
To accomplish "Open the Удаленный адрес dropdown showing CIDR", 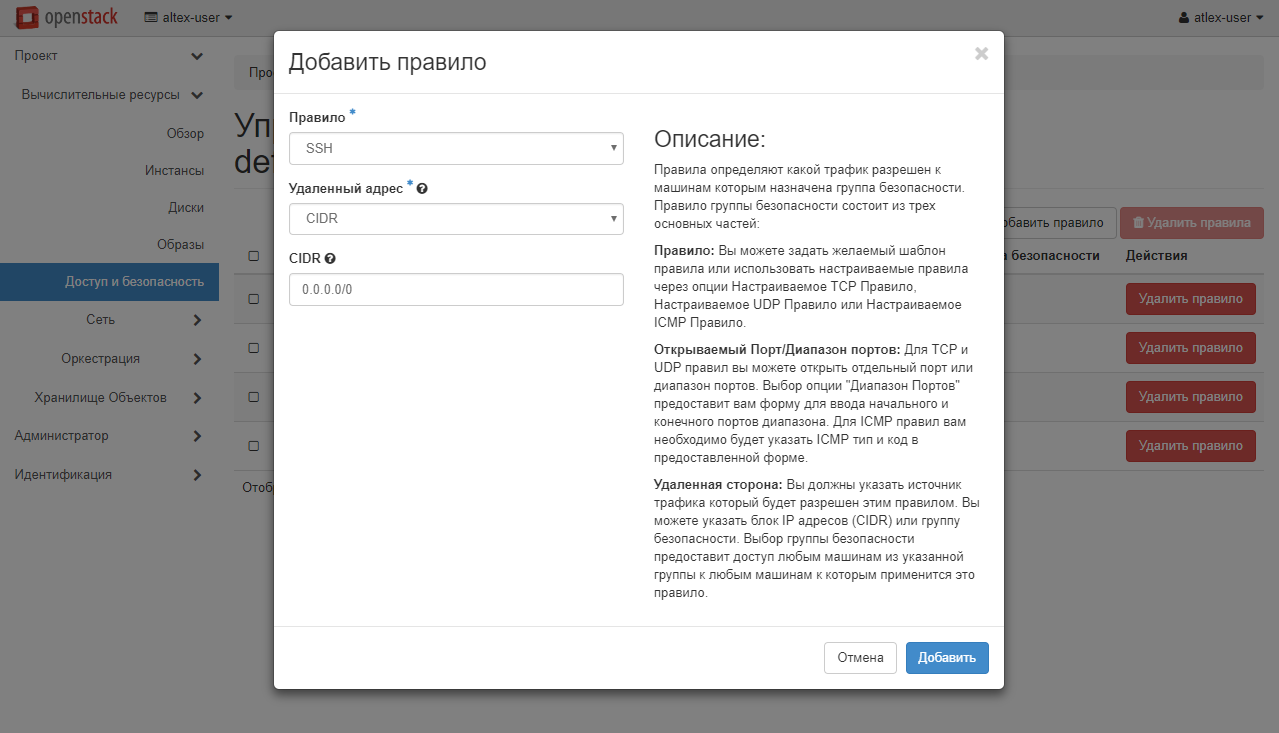I will pyautogui.click(x=456, y=218).
